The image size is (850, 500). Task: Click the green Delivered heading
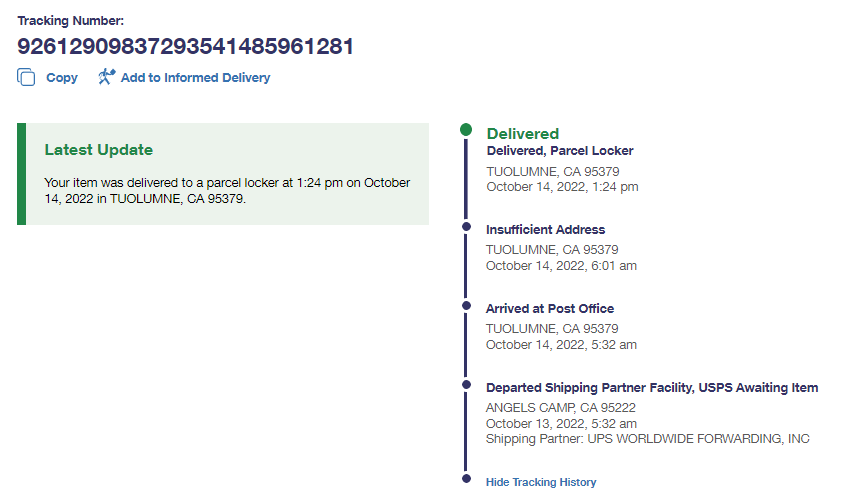click(x=522, y=133)
